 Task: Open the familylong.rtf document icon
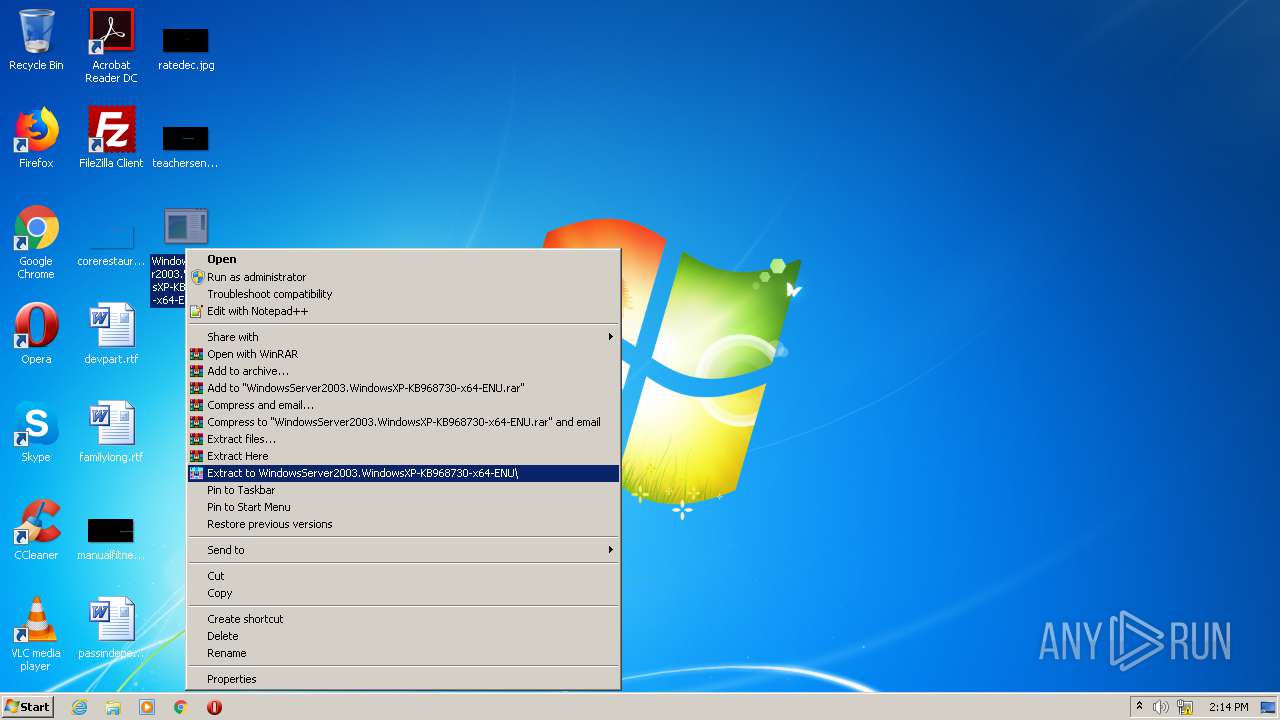[111, 432]
